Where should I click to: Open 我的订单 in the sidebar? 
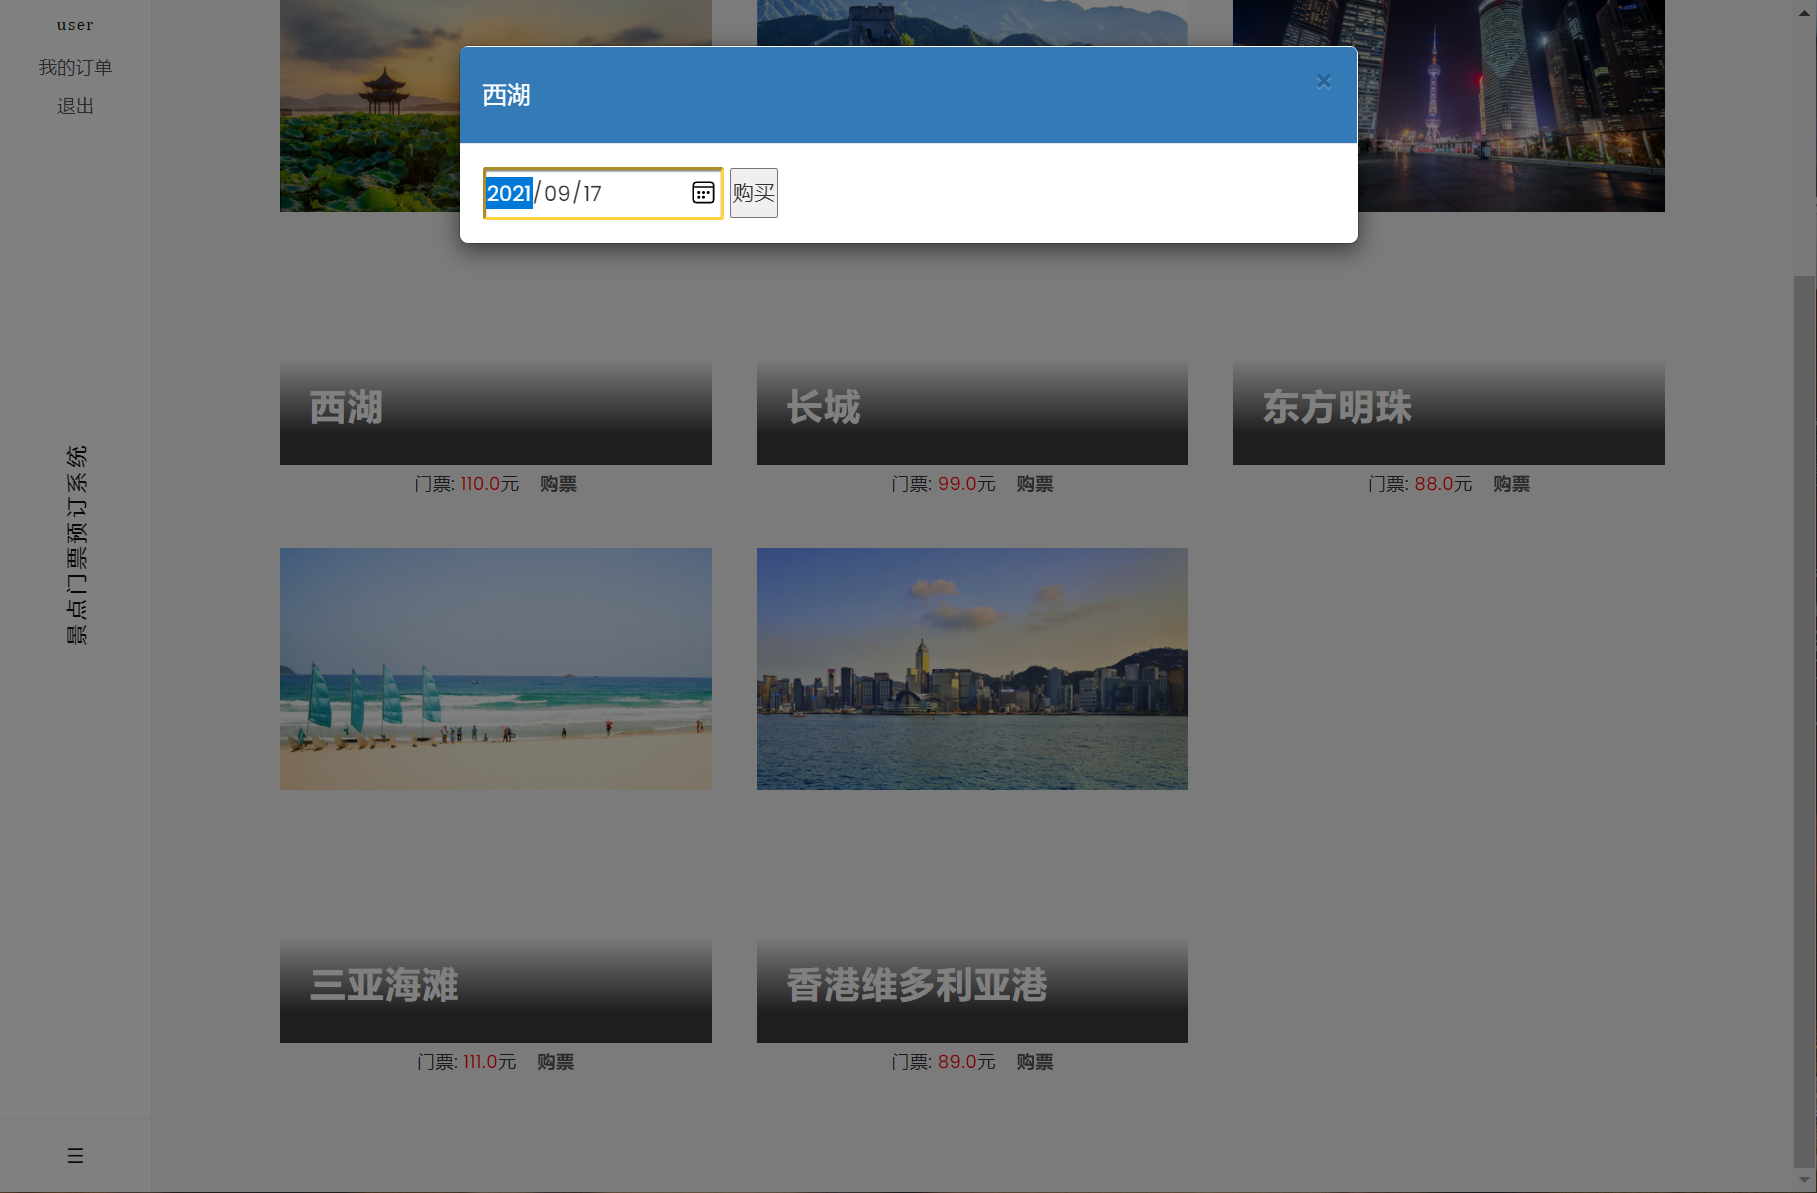(75, 67)
